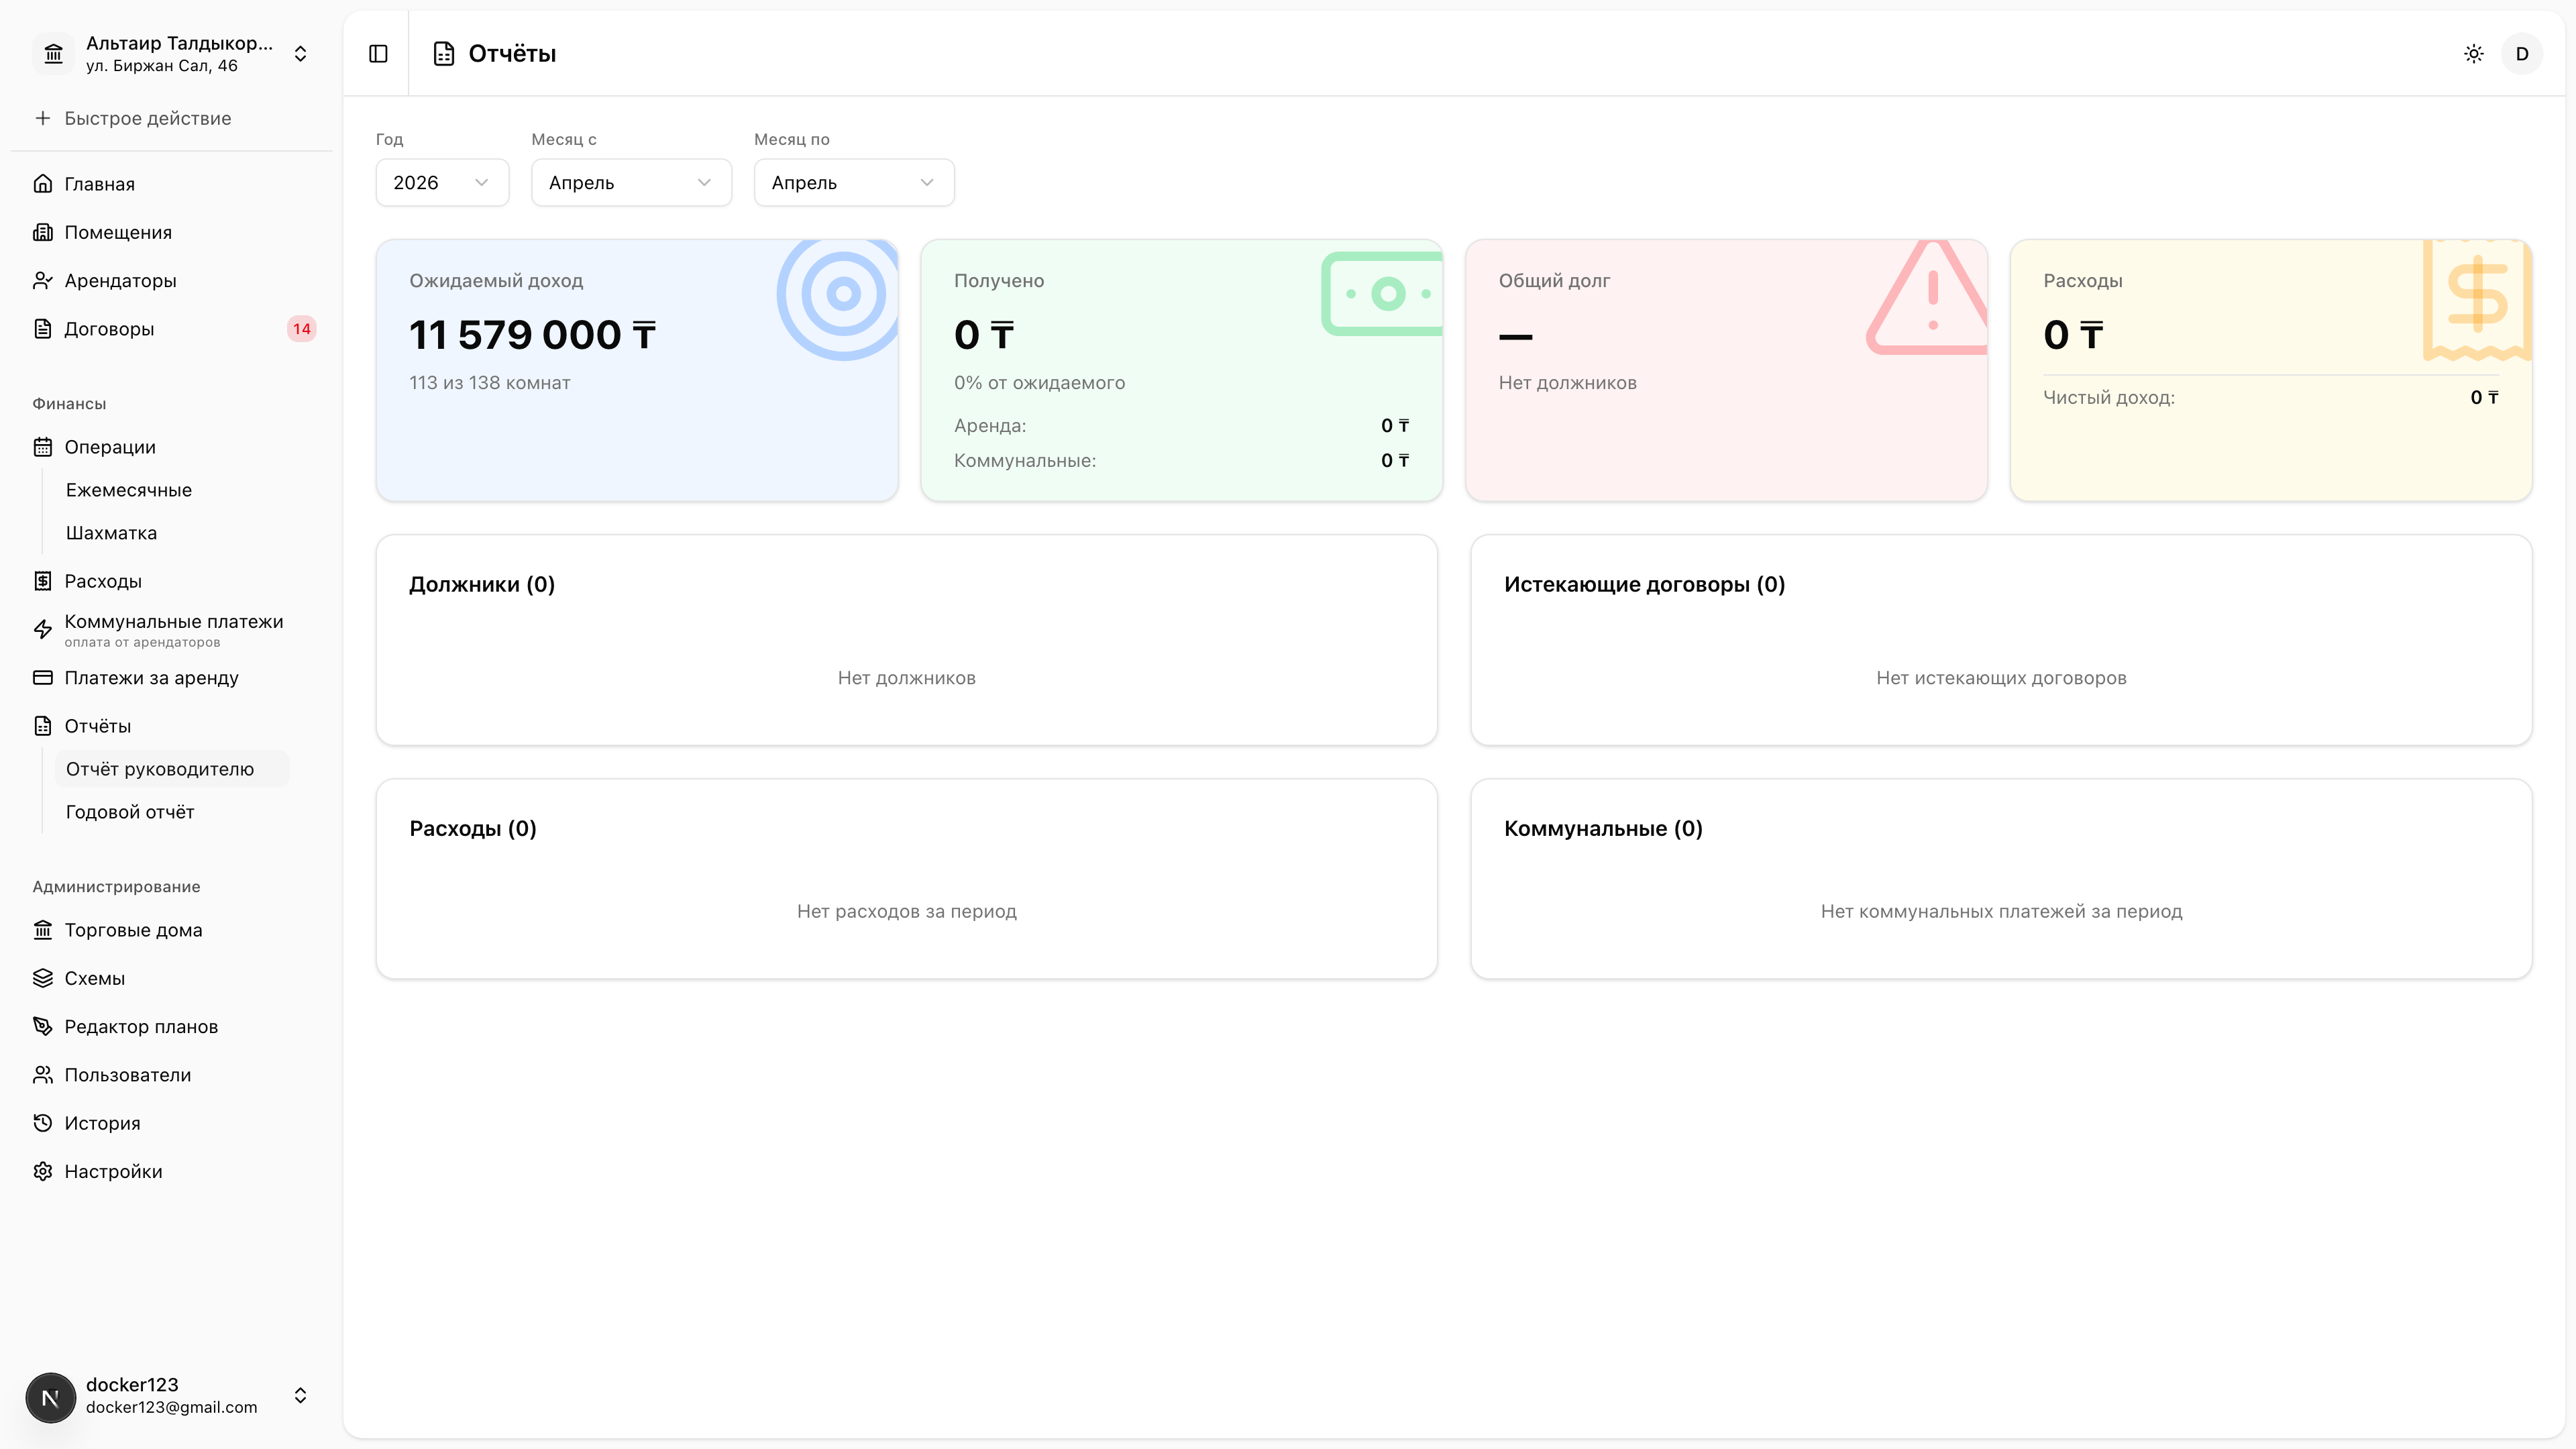The width and height of the screenshot is (2576, 1449).
Task: Click the bank building organization icon
Action: 54,54
